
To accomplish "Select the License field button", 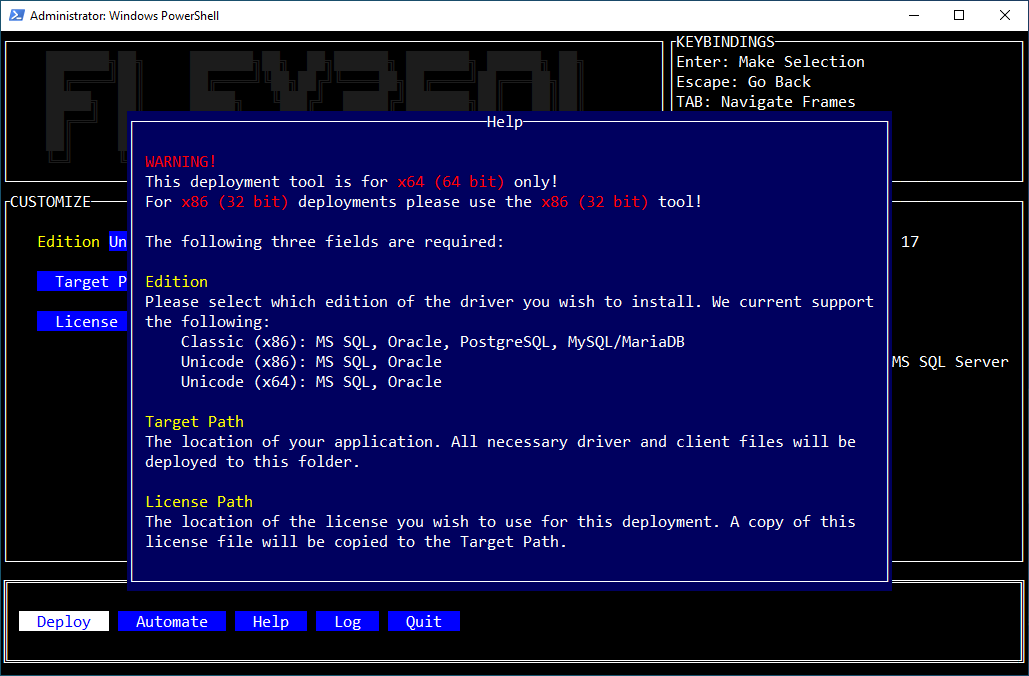I will (83, 322).
